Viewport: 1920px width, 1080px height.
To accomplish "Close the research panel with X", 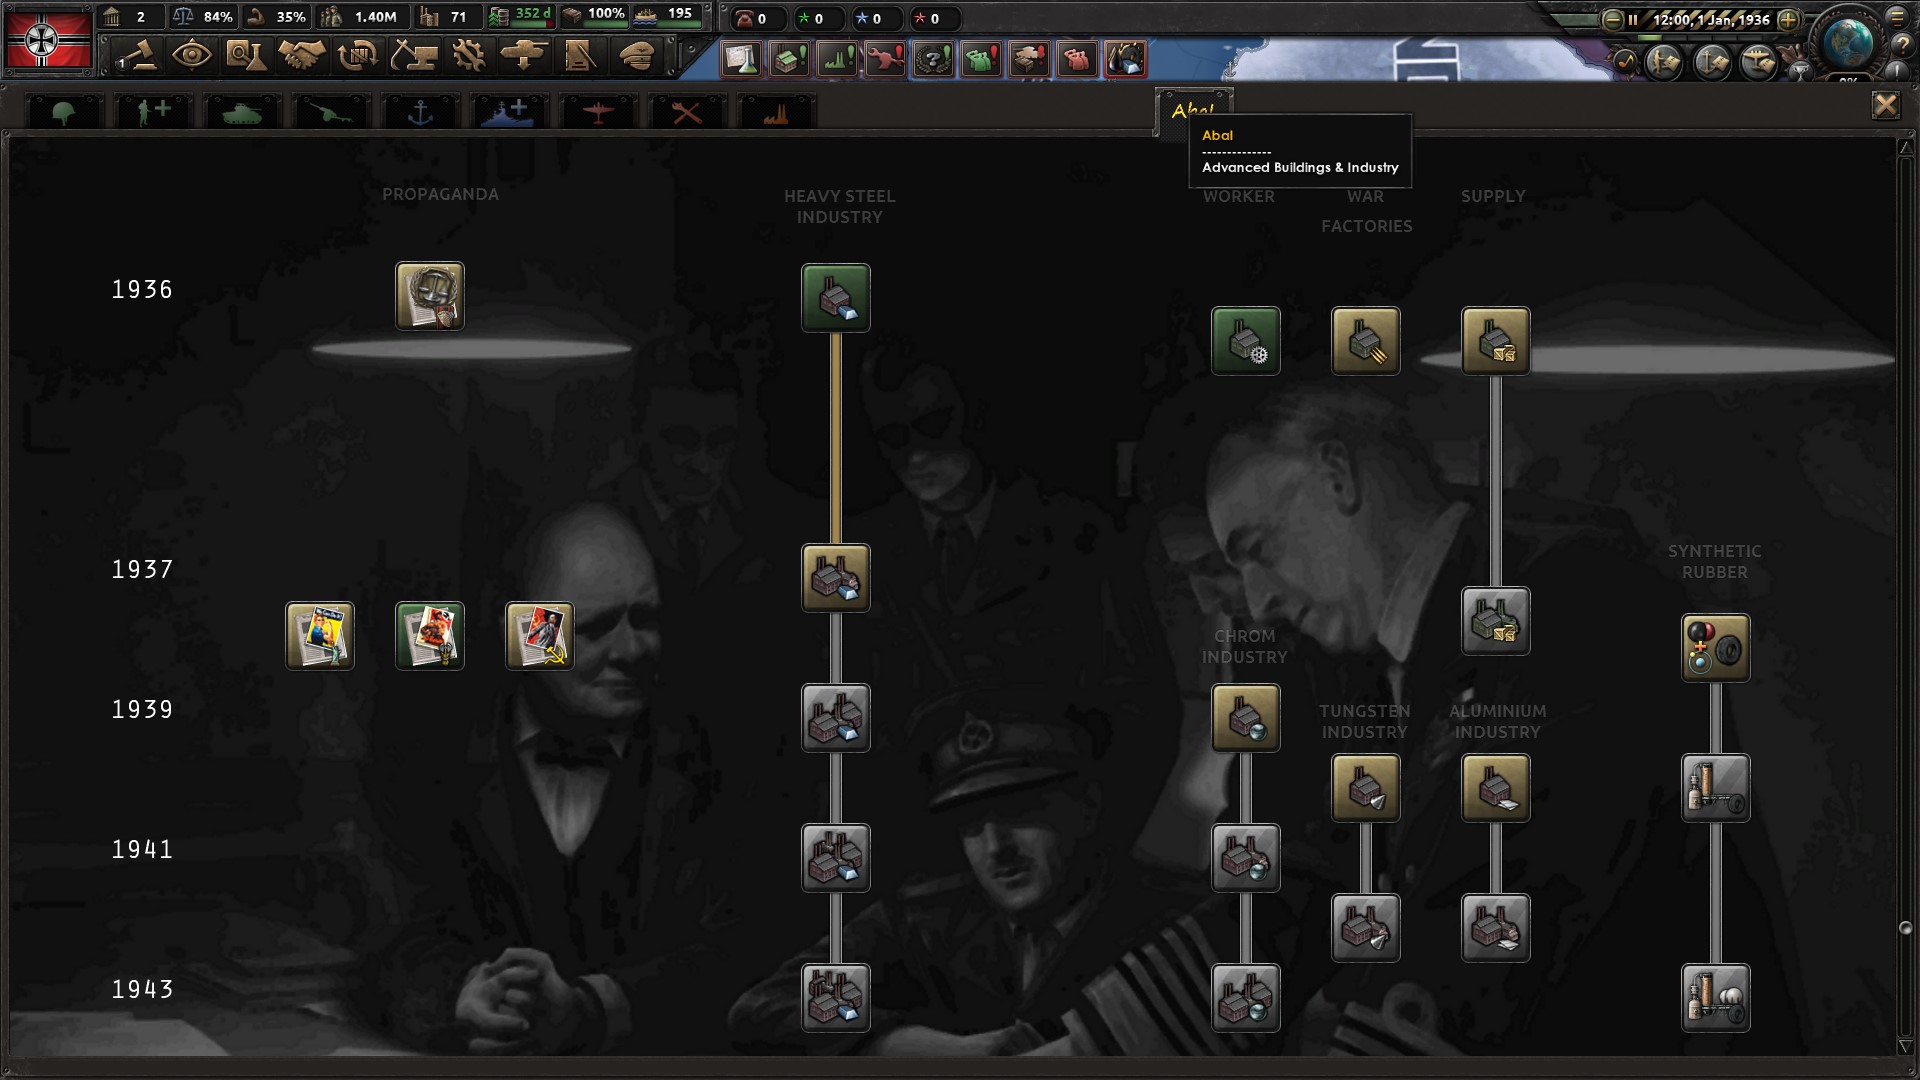I will [x=1885, y=105].
